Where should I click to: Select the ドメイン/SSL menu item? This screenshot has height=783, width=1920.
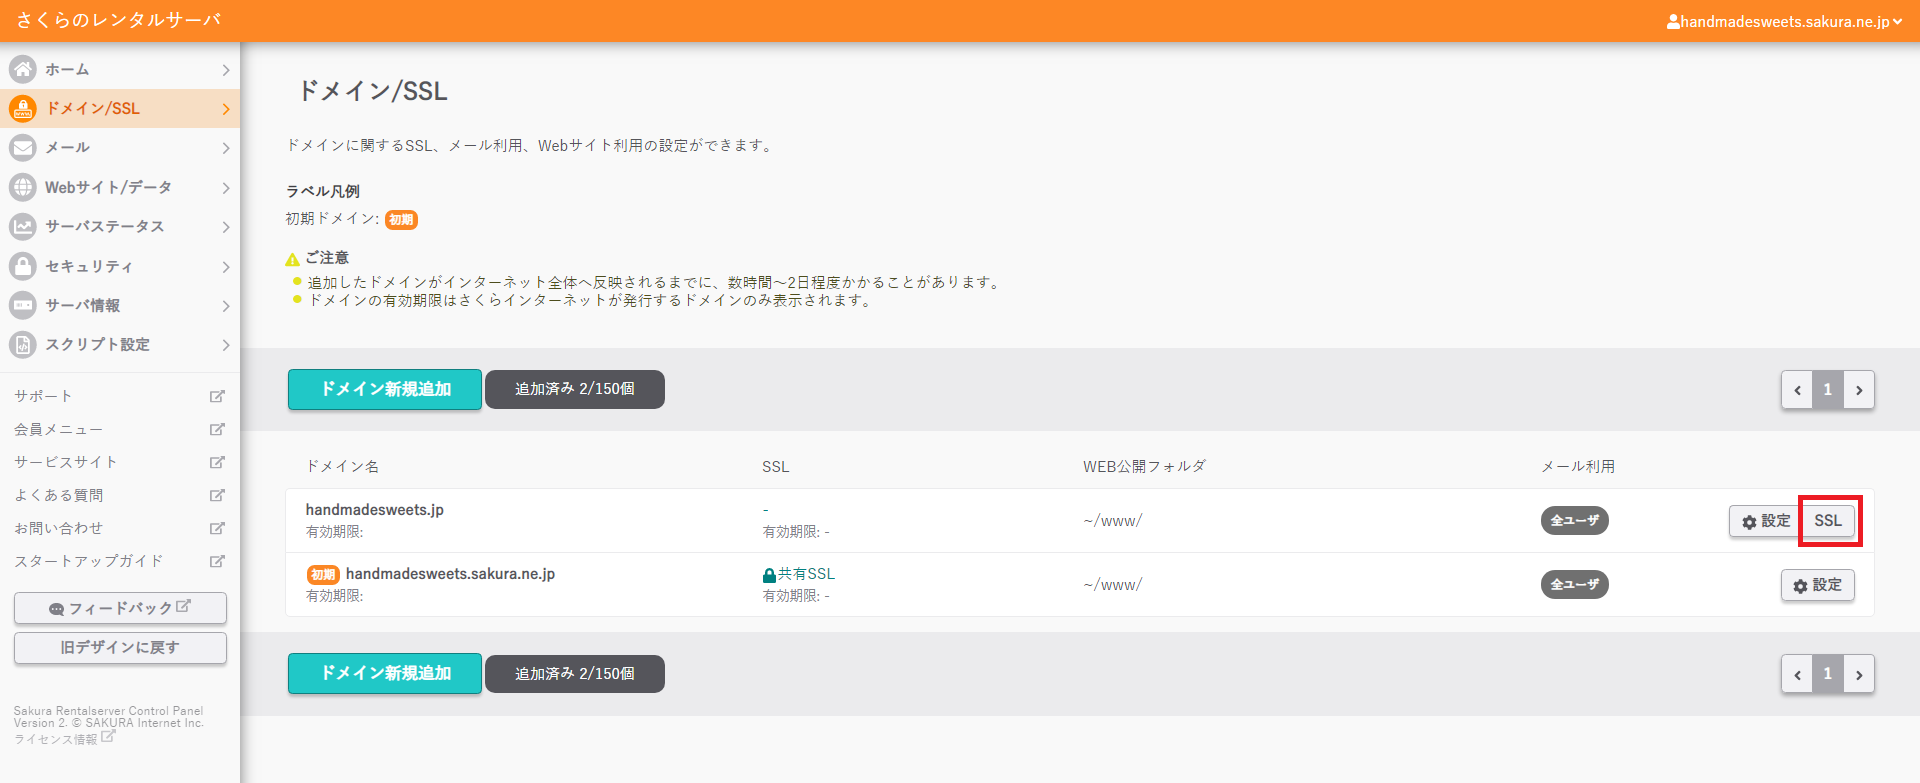click(x=120, y=108)
